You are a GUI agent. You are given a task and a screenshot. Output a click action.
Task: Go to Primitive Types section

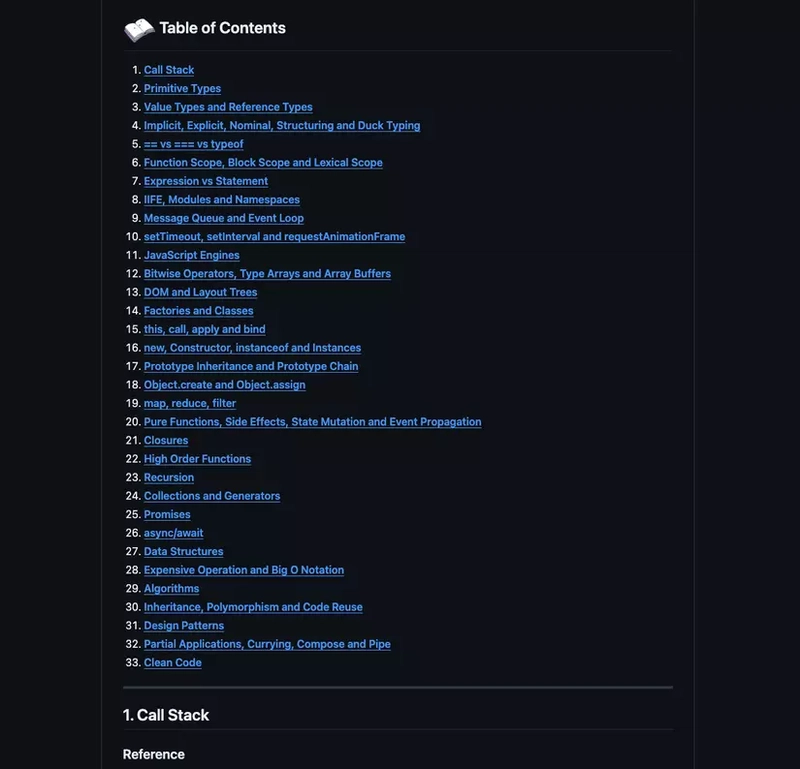(x=182, y=88)
